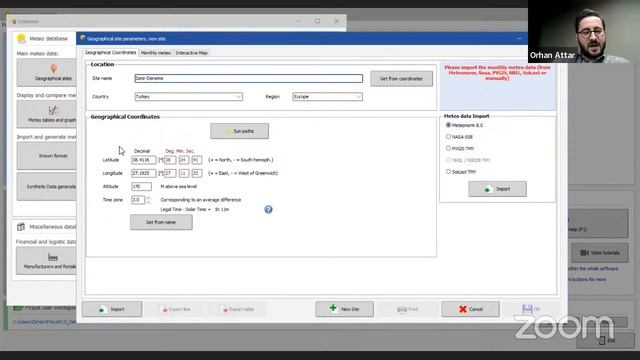Click Import in the Meteo data Import panel
Viewport: 640px width, 360px height.
pyautogui.click(x=497, y=189)
